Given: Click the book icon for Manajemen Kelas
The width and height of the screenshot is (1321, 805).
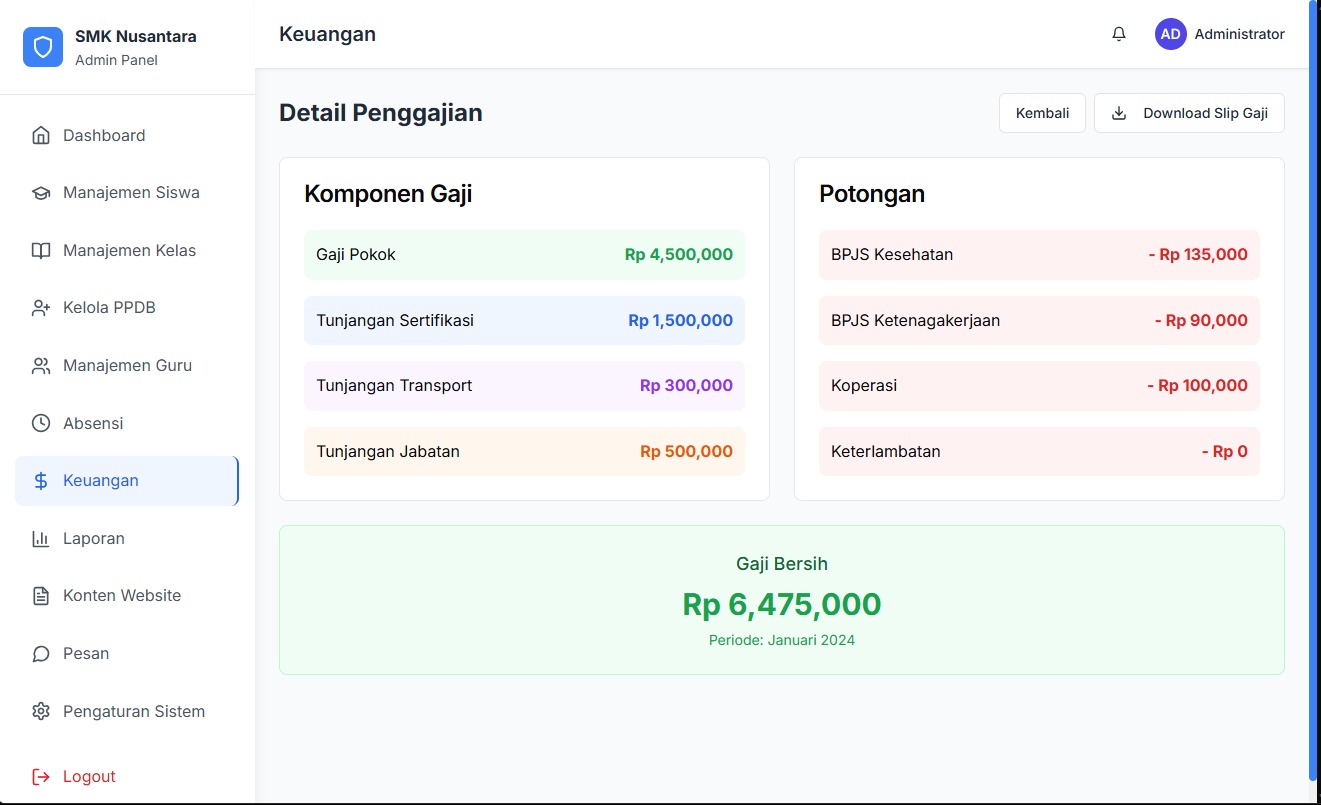Looking at the screenshot, I should pyautogui.click(x=41, y=251).
